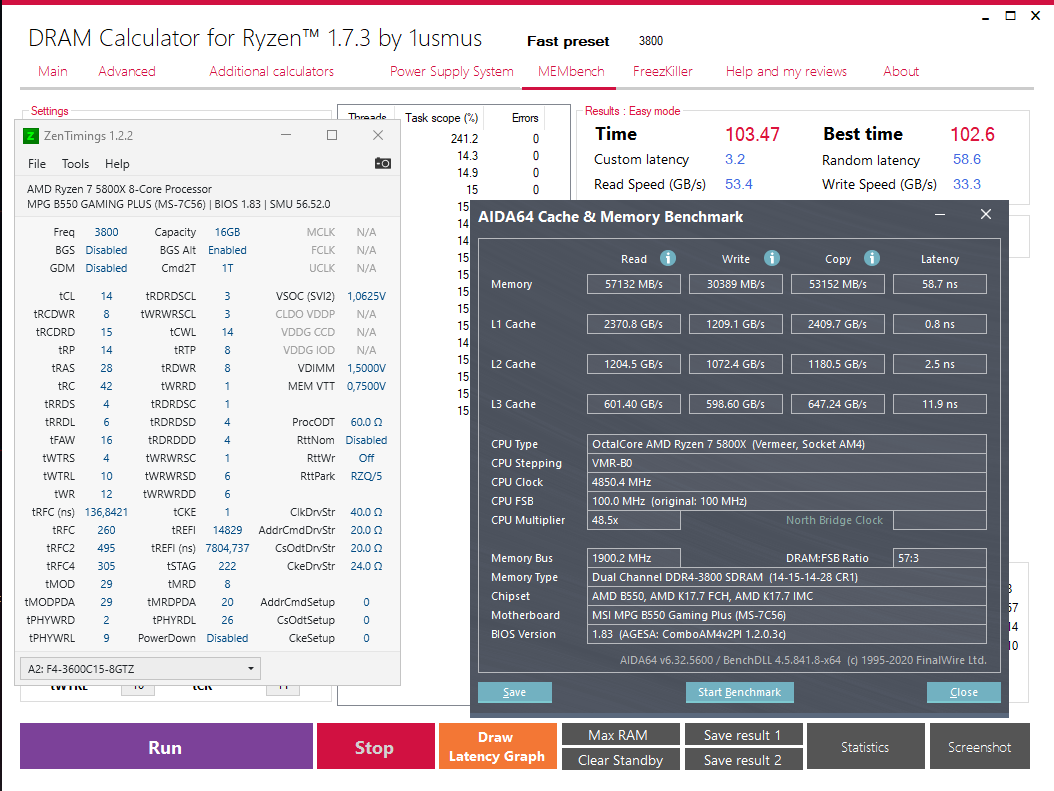Click the CPU Multiplier 48.5x field
The height and width of the screenshot is (791, 1054).
pos(633,520)
